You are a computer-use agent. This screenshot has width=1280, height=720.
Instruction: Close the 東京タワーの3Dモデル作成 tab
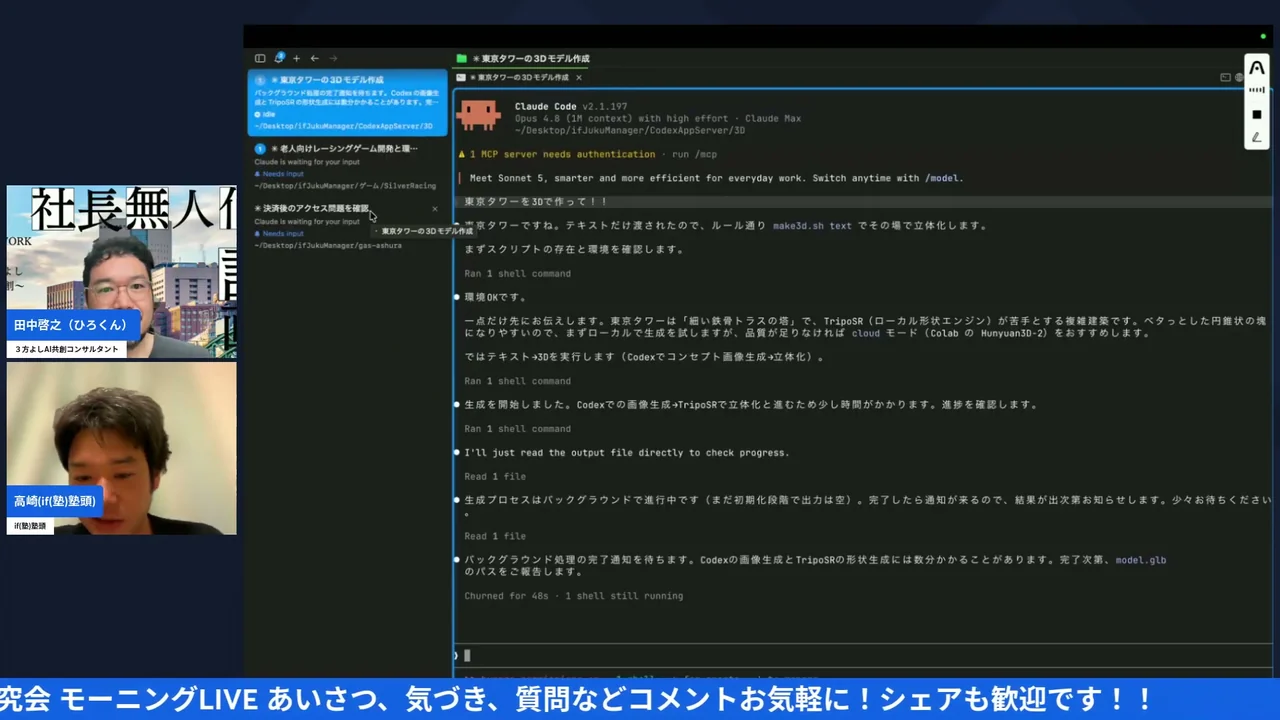pos(578,77)
